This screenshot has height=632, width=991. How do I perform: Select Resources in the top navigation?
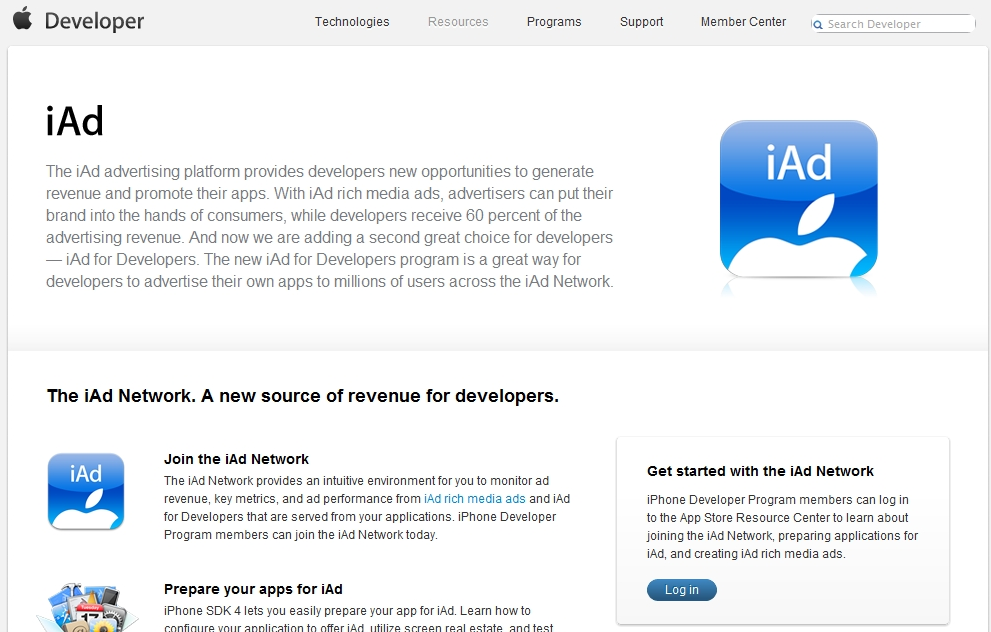[458, 22]
